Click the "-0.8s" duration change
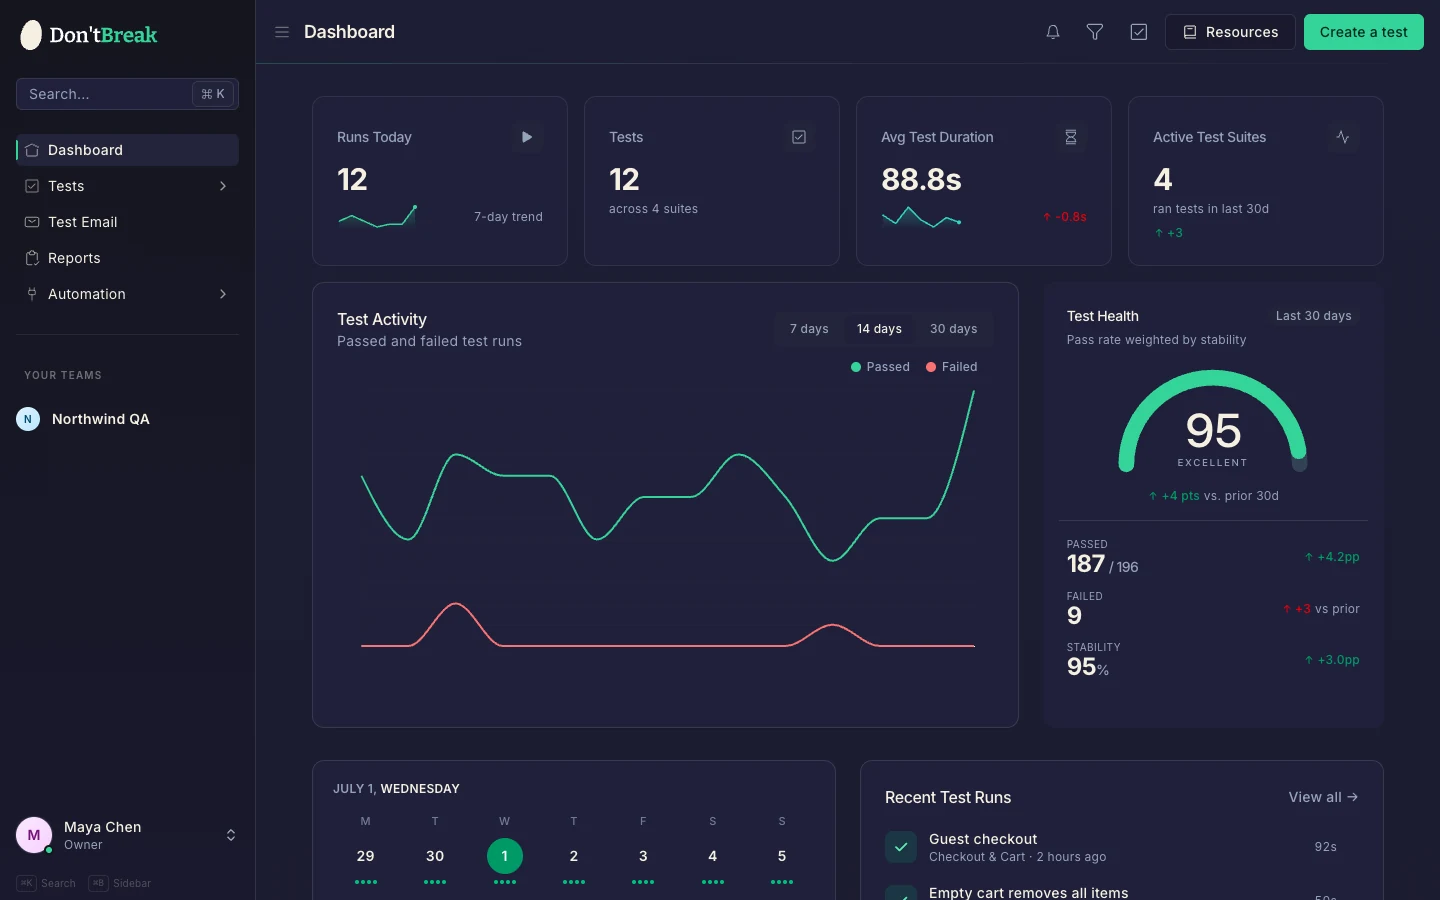1440x900 pixels. click(x=1065, y=217)
